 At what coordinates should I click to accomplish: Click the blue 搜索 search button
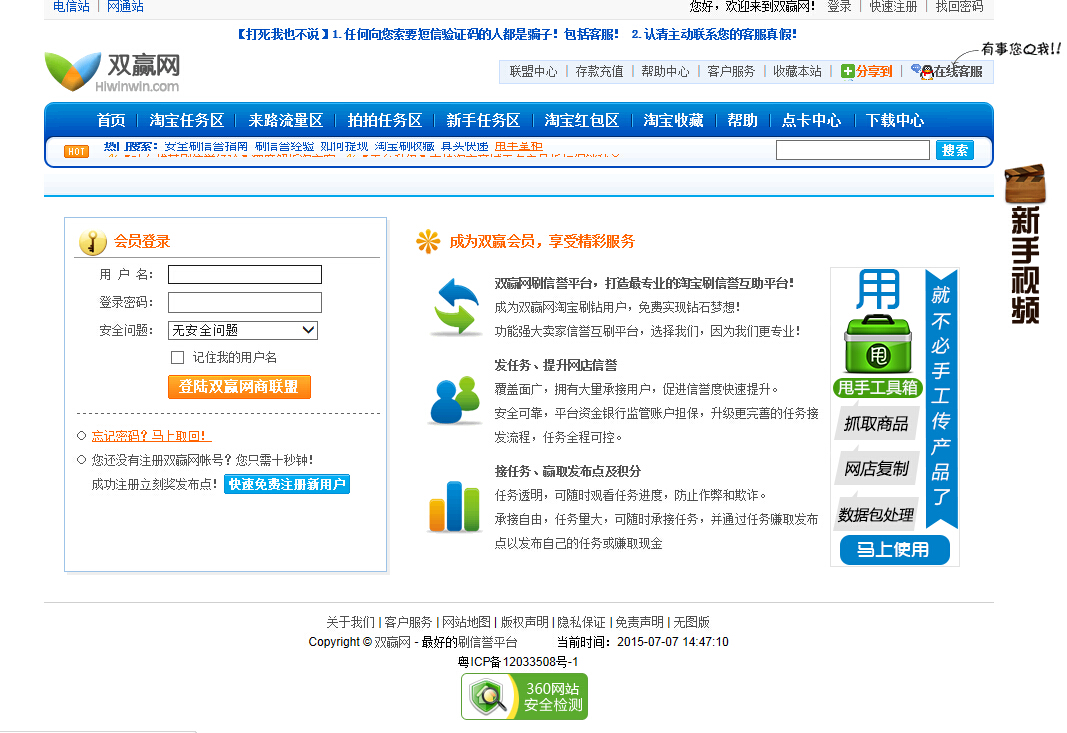[x=955, y=150]
